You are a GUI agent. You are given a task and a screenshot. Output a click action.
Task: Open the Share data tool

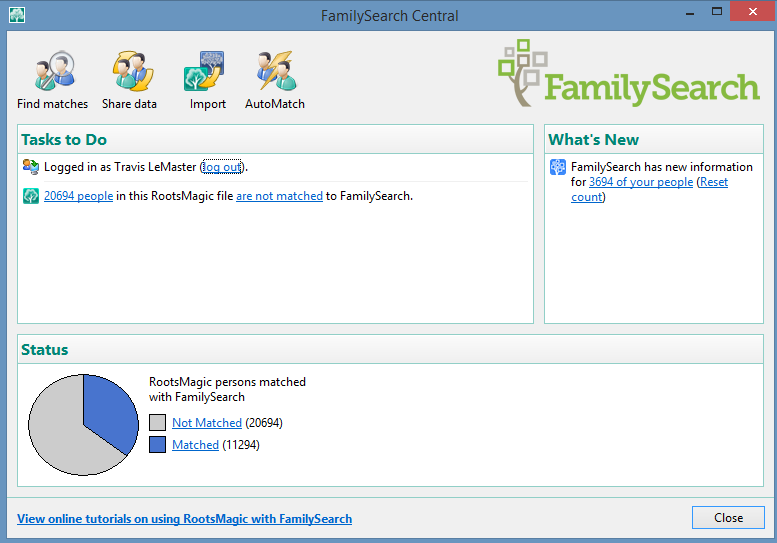point(130,80)
